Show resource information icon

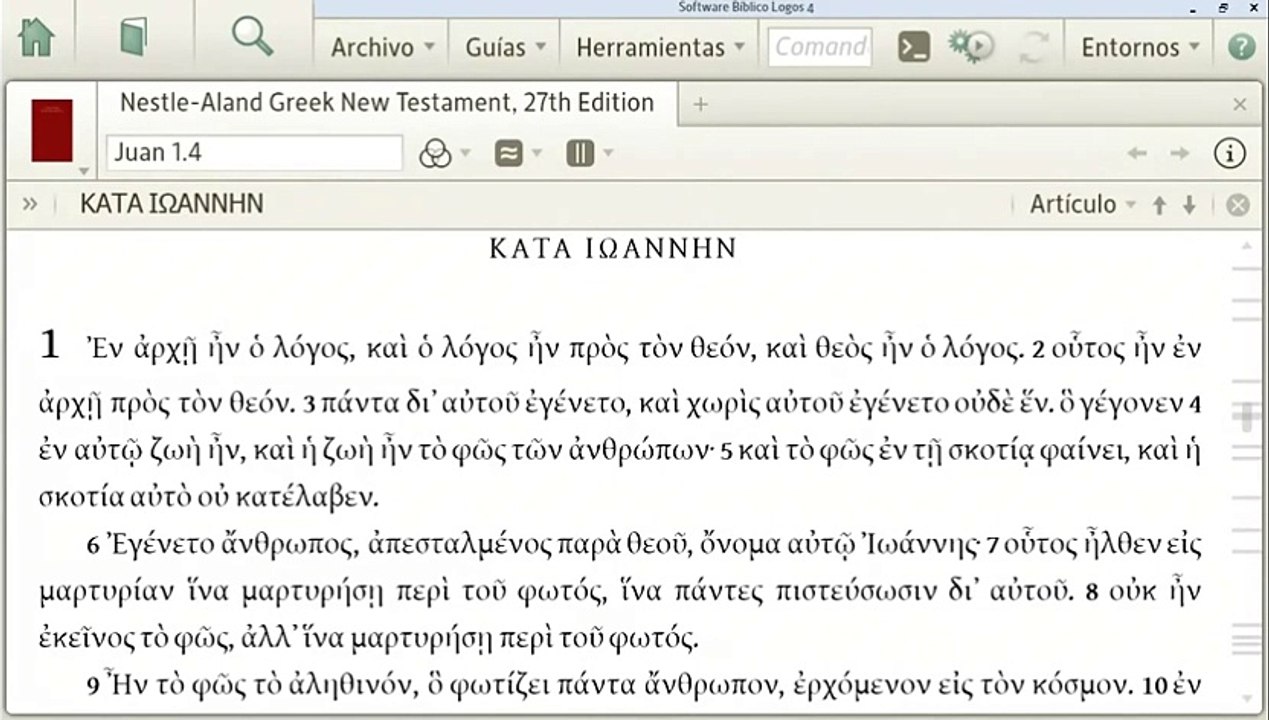[x=1229, y=153]
